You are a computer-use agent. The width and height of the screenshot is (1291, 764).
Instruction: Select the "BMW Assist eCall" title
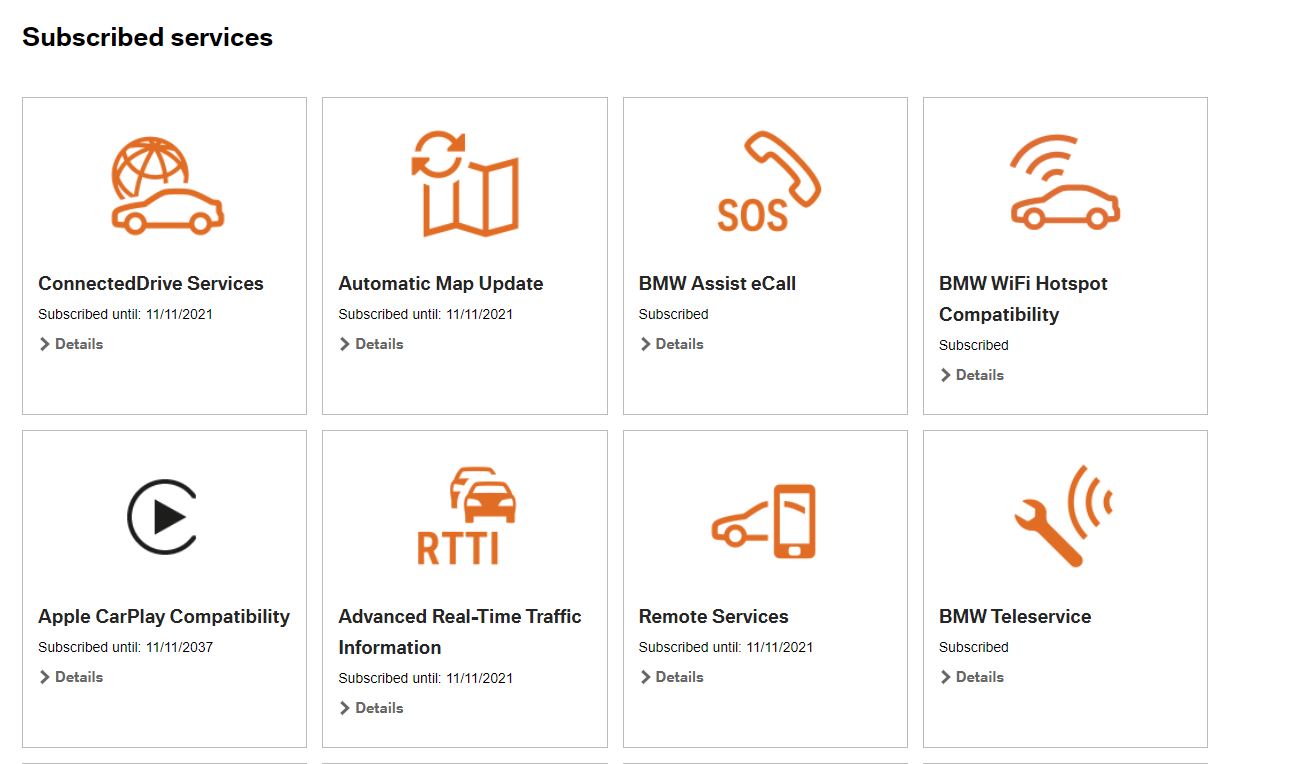(717, 283)
